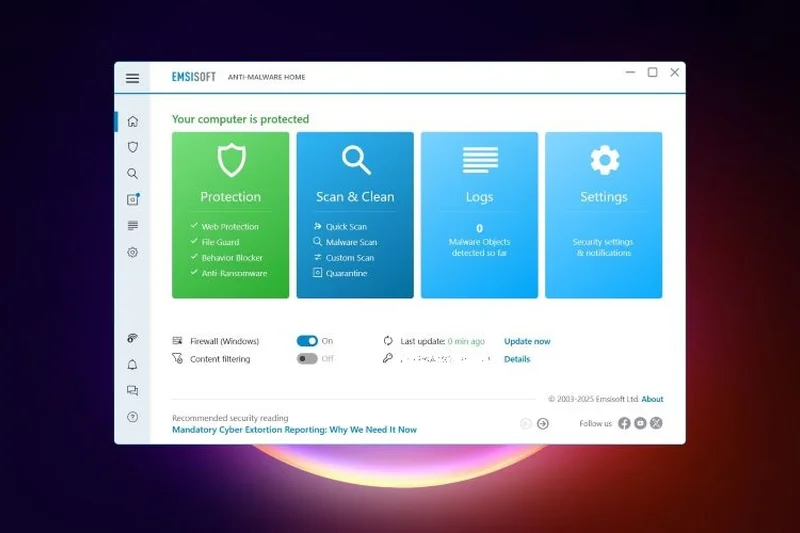
Task: Click the 'Last update: 0 min ago' text
Action: [x=442, y=341]
